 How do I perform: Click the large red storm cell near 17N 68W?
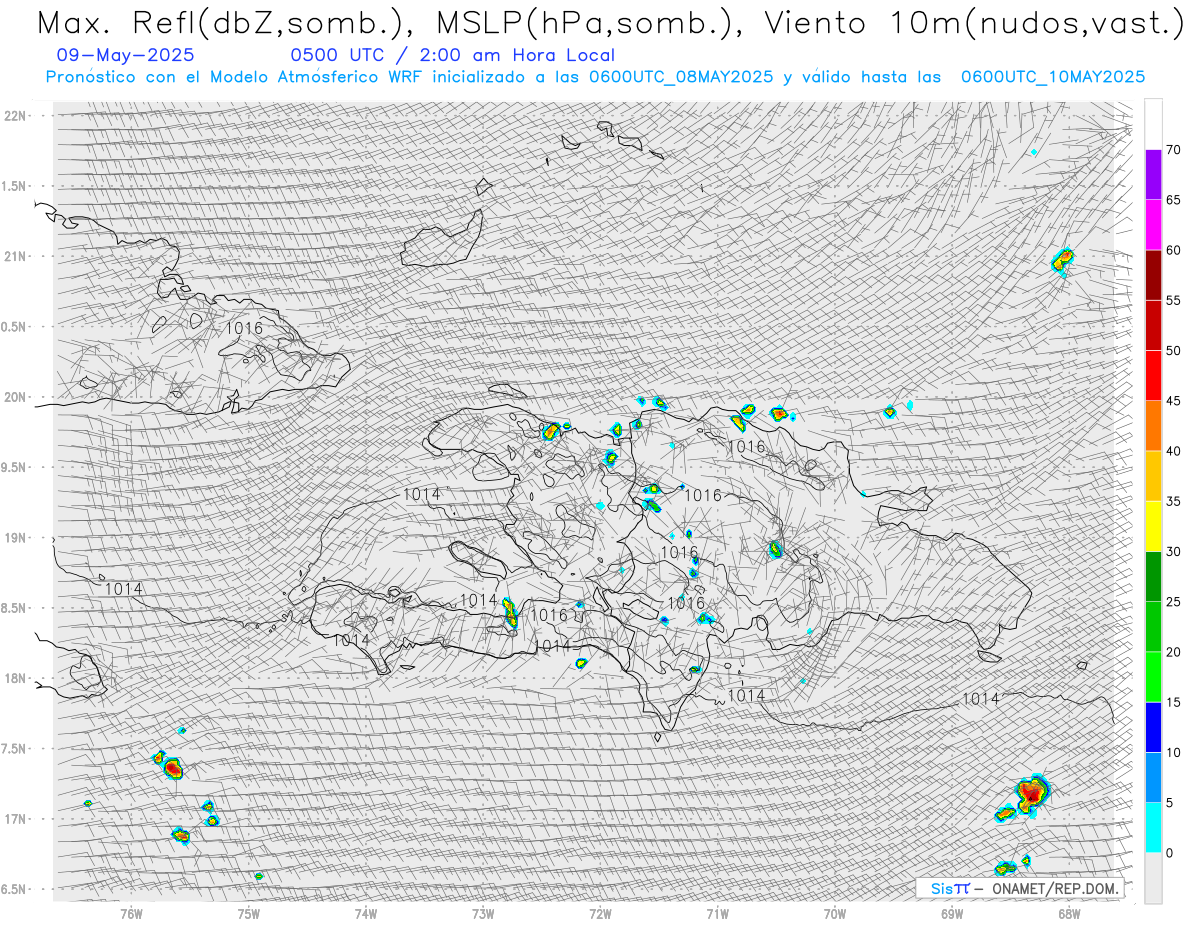(1032, 793)
